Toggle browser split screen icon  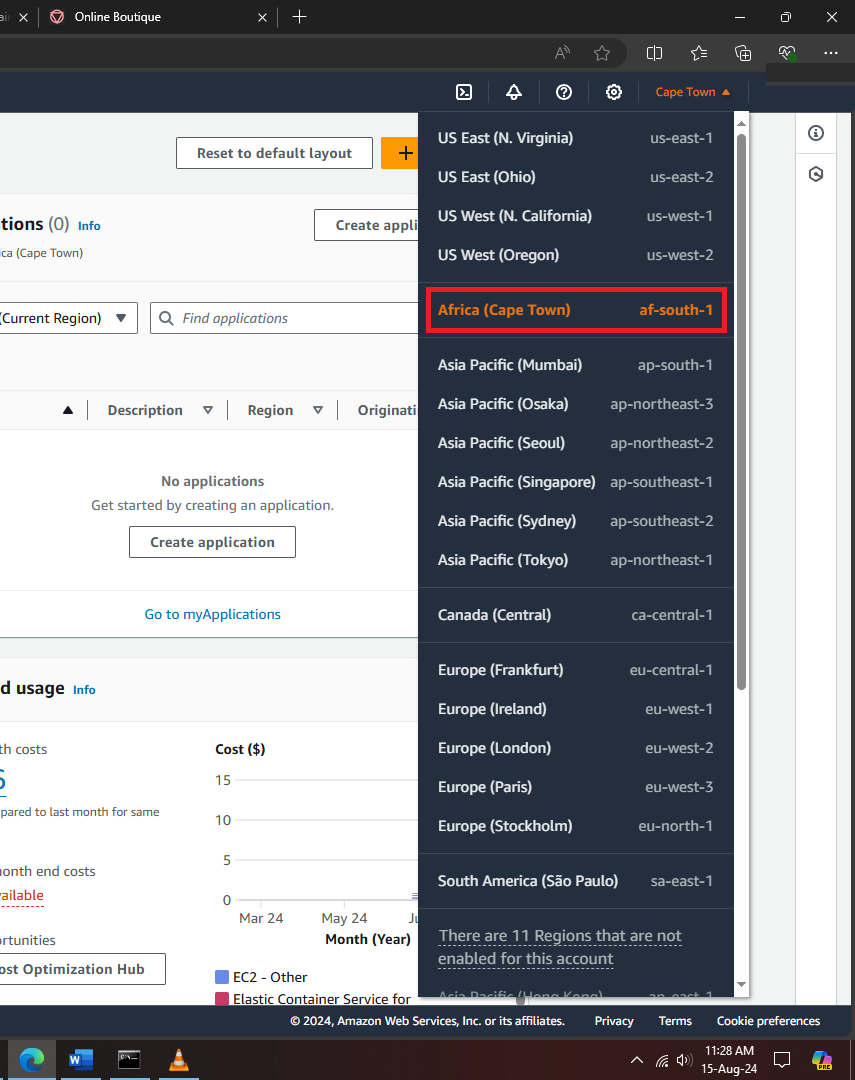point(655,53)
